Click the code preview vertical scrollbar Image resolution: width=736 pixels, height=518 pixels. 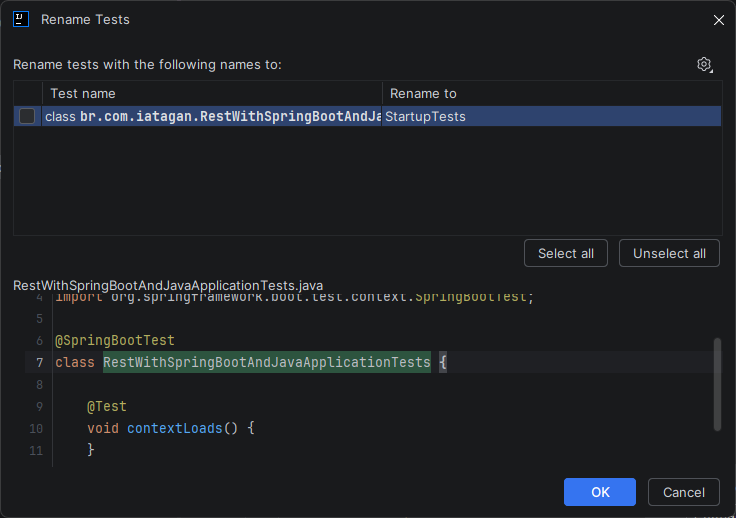pos(716,385)
